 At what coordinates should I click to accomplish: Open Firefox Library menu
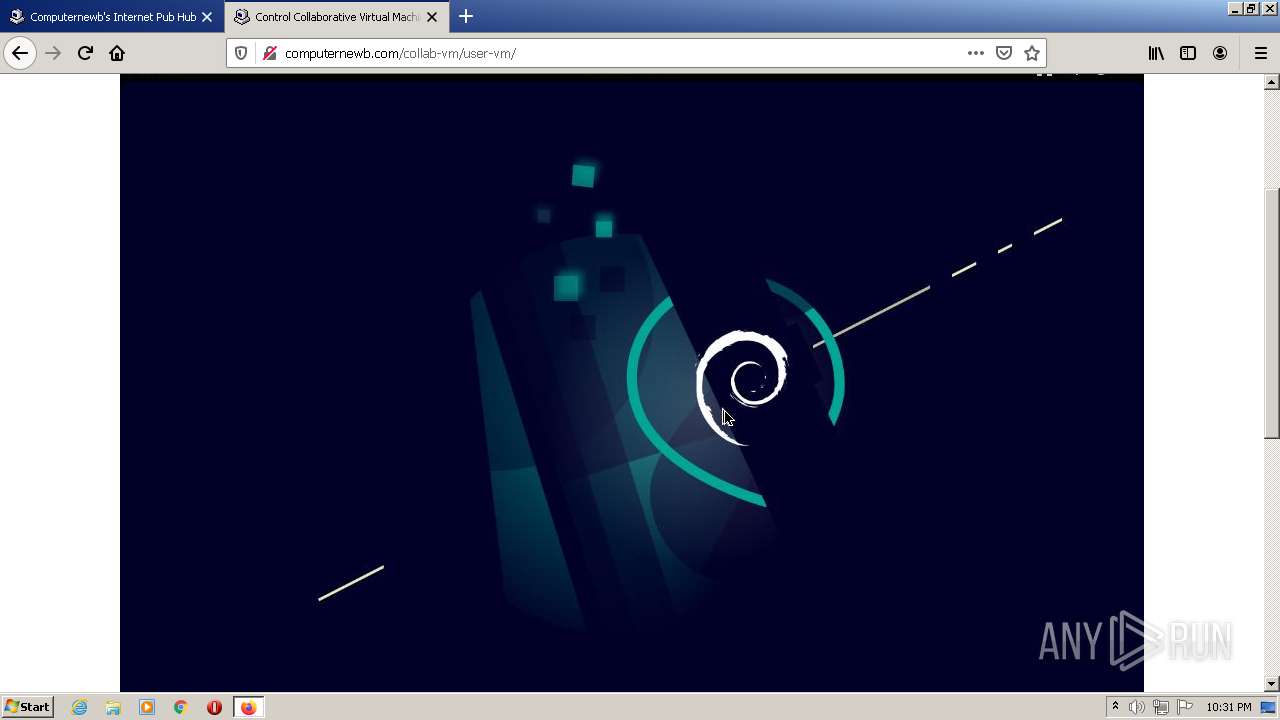[x=1156, y=53]
